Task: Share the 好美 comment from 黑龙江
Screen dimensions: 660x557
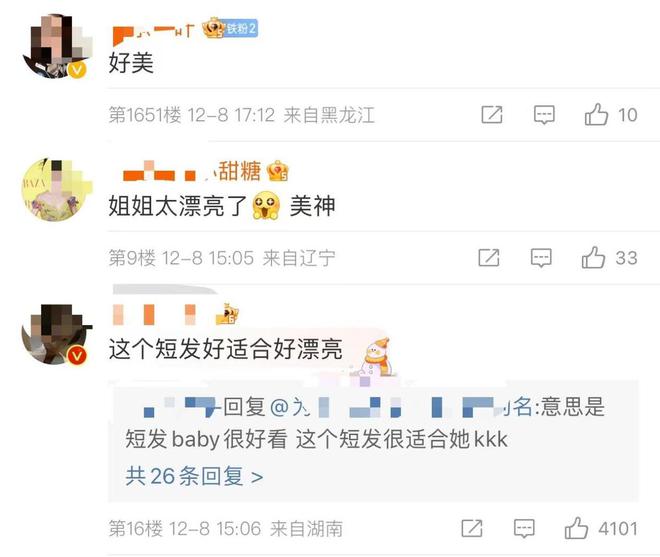Action: tap(492, 115)
